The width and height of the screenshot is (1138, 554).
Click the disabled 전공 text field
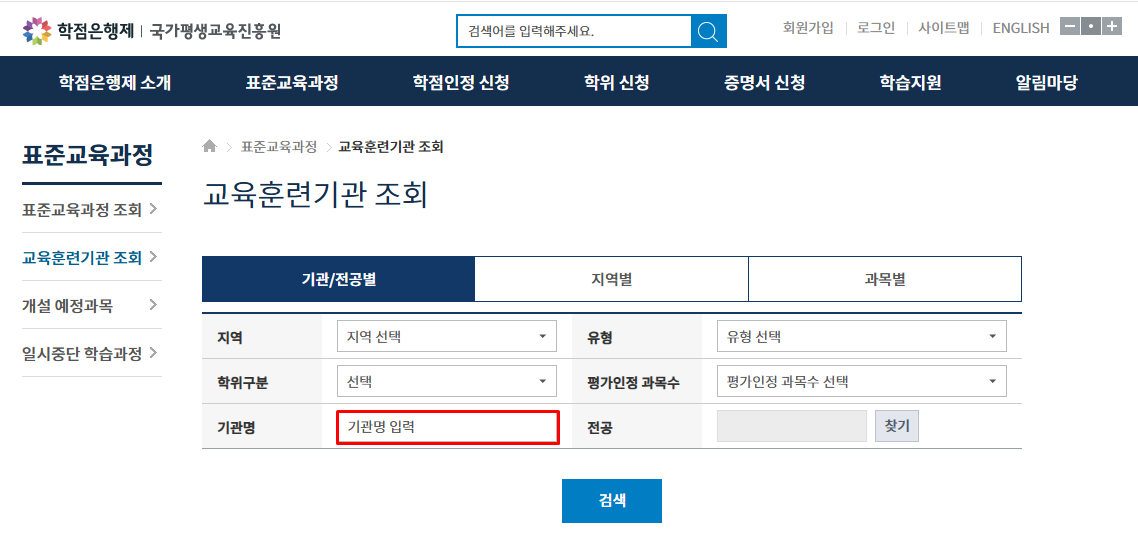tap(792, 426)
